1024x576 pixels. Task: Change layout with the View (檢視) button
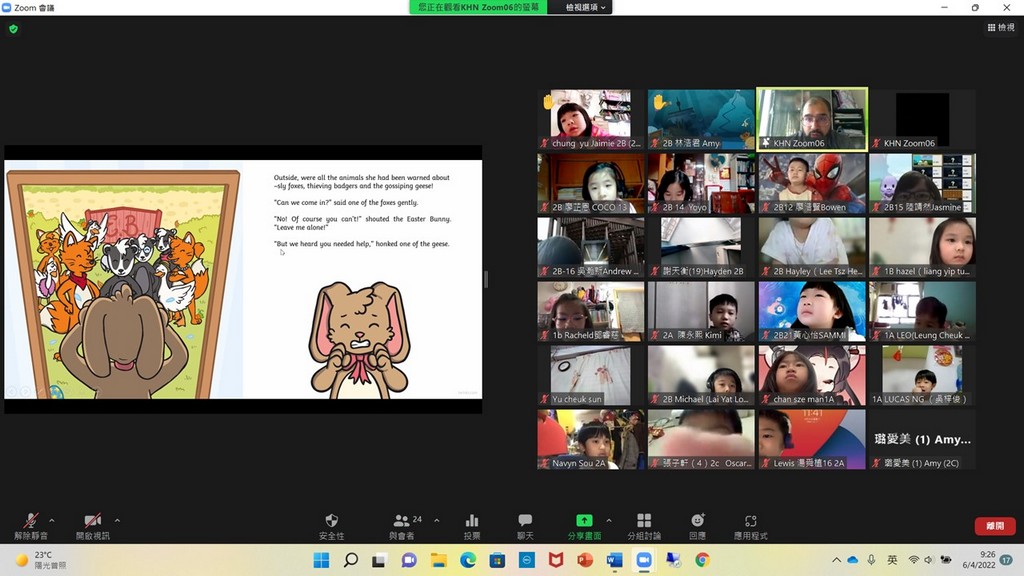click(1001, 27)
